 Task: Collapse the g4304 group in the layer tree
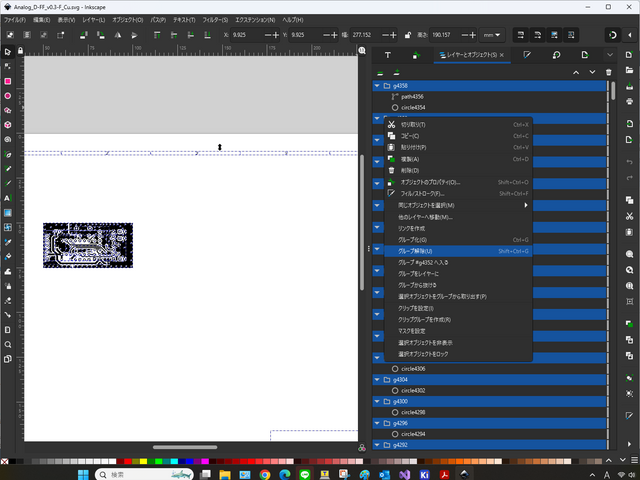(377, 380)
